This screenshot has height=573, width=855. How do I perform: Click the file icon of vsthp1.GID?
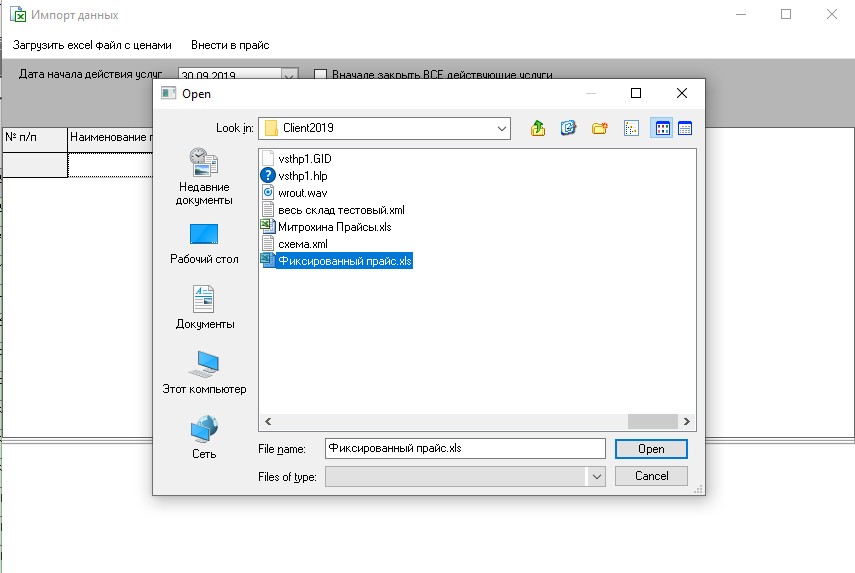(x=268, y=158)
